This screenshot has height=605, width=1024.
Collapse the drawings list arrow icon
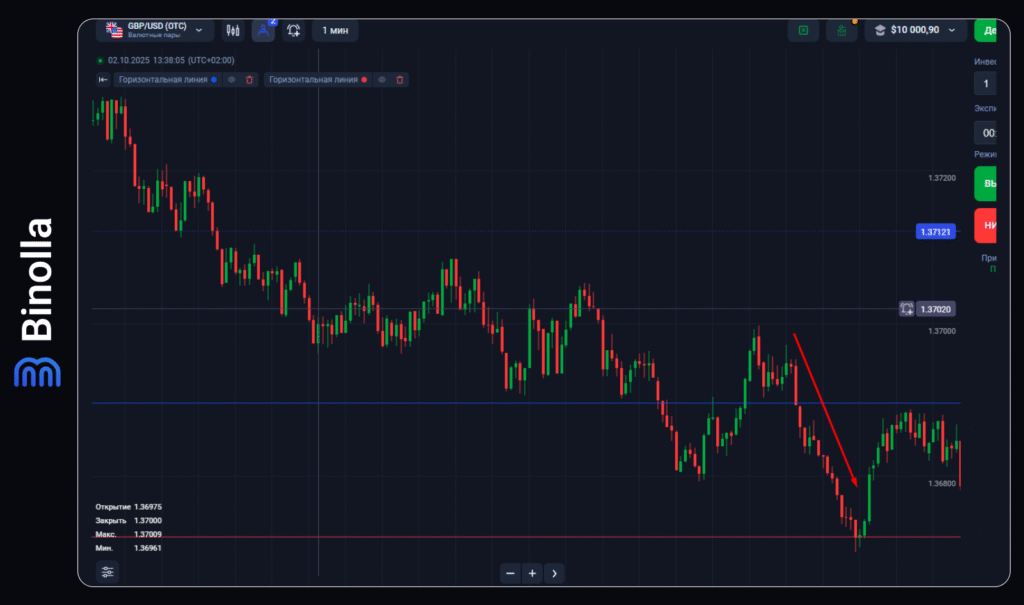tap(103, 80)
